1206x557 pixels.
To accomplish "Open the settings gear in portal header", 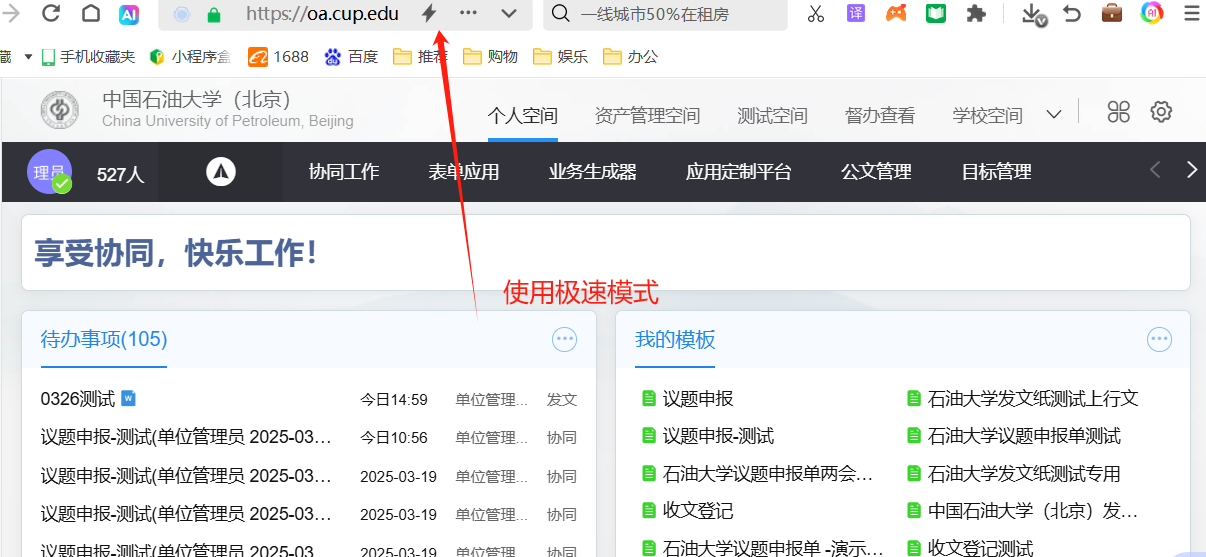I will tap(1160, 112).
